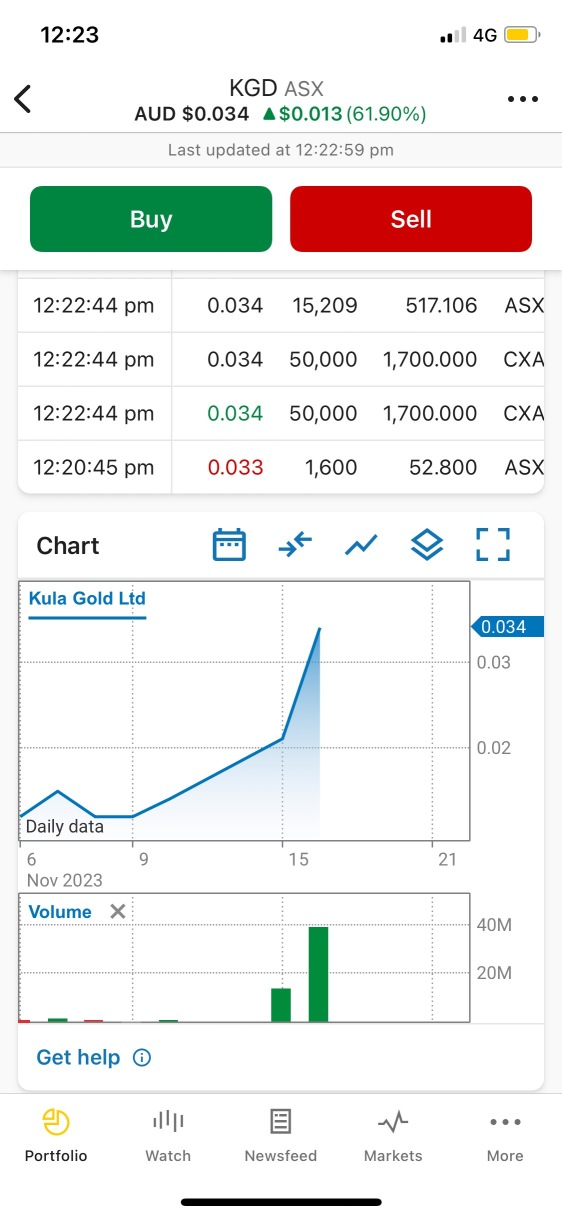Tap the KGD ASX ticker title
The height and width of the screenshot is (1218, 562).
pos(276,89)
